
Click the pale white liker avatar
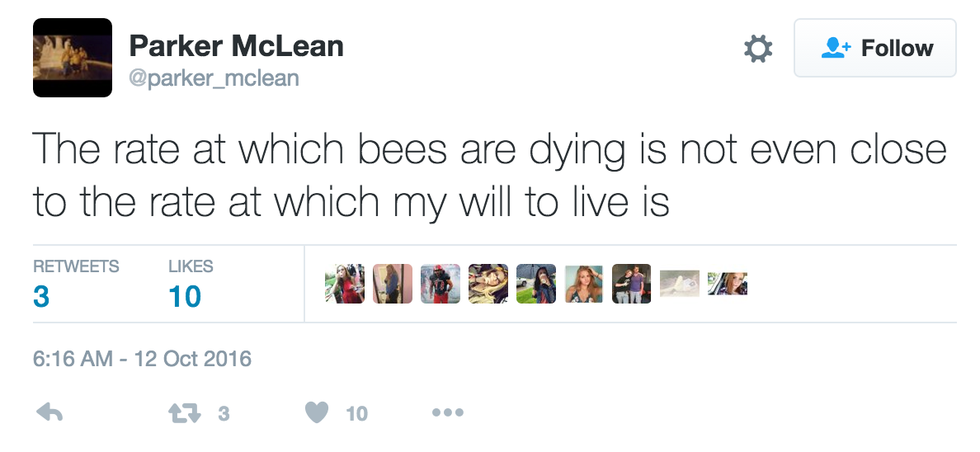679,284
